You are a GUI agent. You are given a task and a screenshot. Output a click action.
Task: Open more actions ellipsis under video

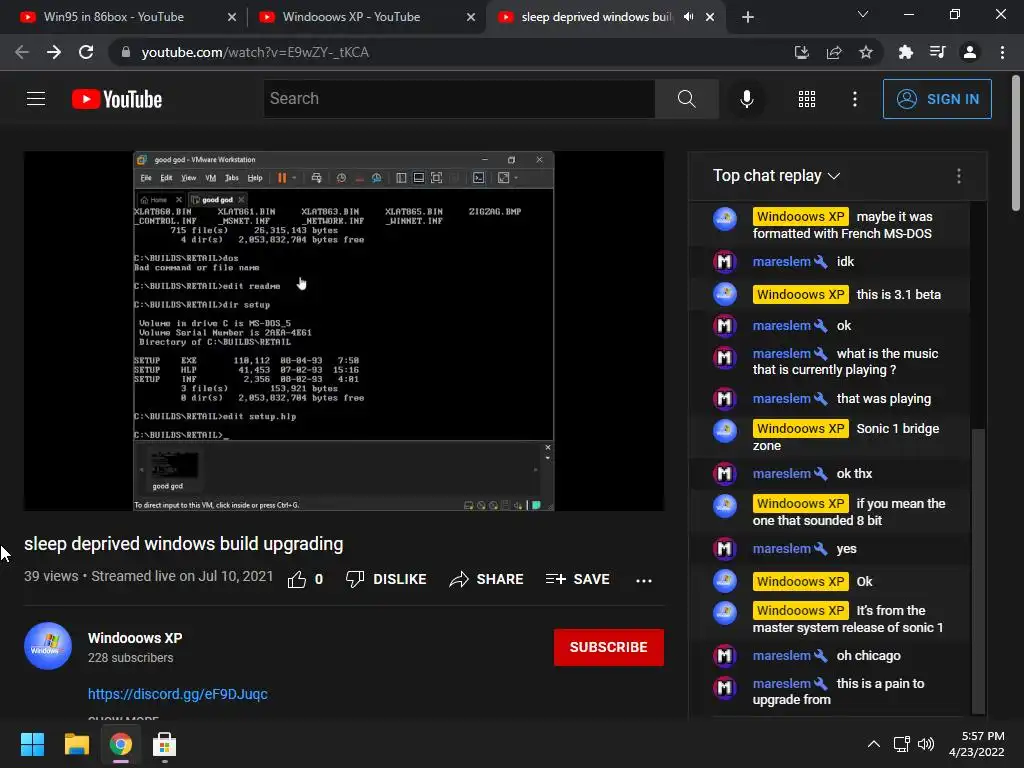click(x=643, y=581)
